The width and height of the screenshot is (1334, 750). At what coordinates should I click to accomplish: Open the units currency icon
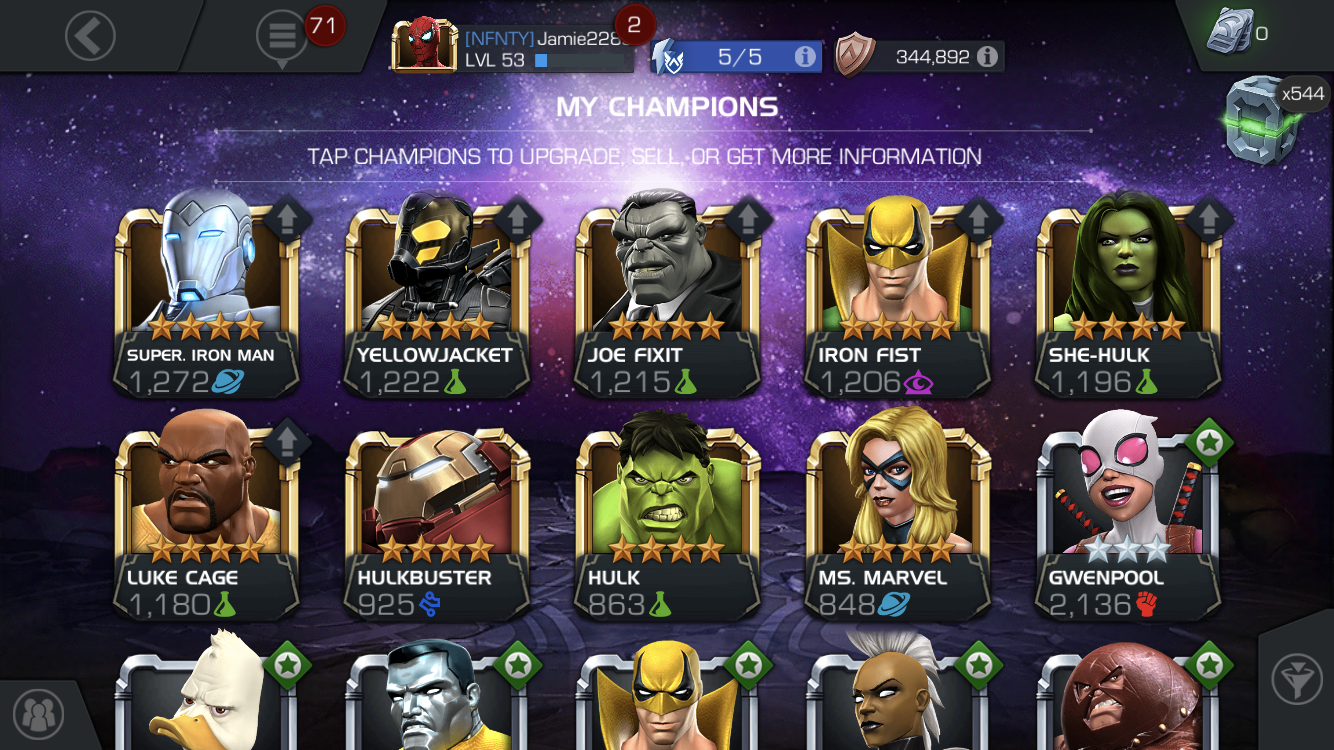[1230, 32]
